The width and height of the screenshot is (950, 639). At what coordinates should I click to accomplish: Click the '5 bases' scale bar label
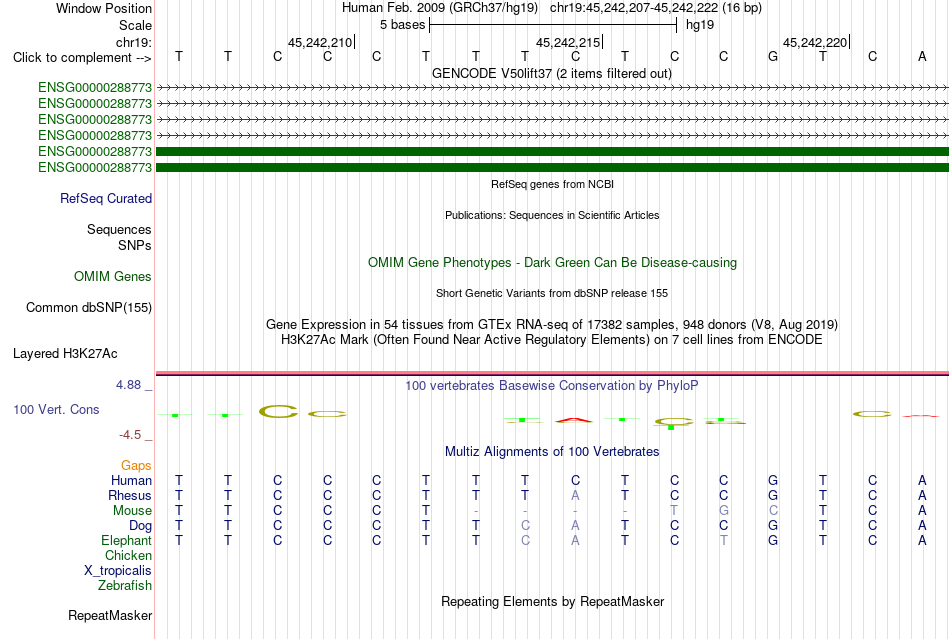pos(402,25)
